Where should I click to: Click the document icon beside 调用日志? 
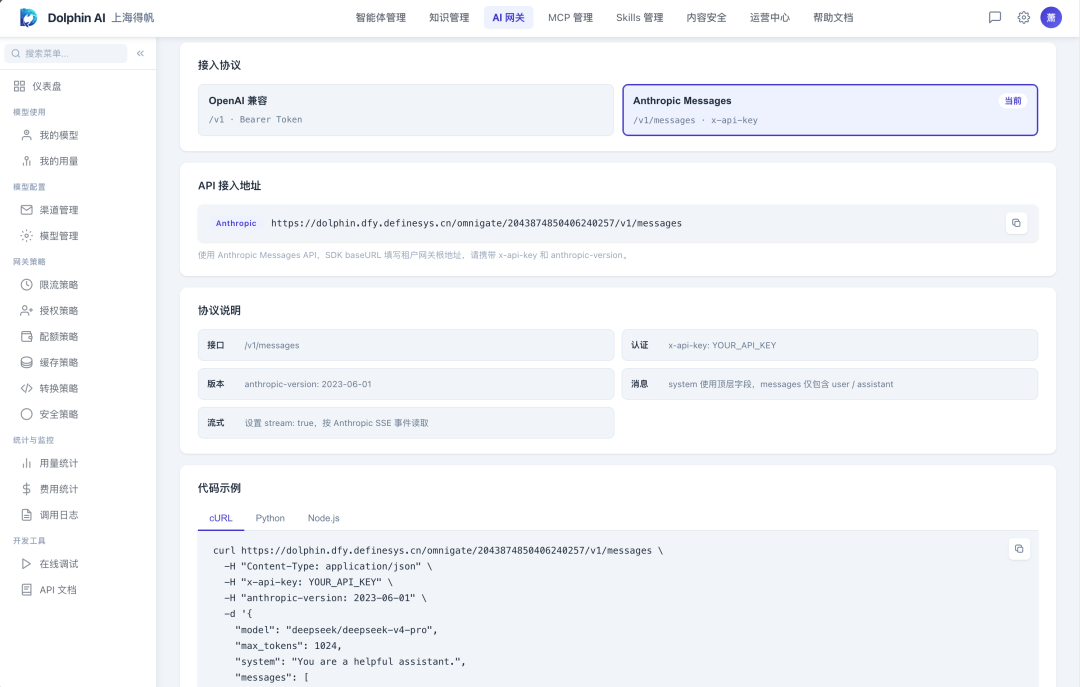click(26, 515)
